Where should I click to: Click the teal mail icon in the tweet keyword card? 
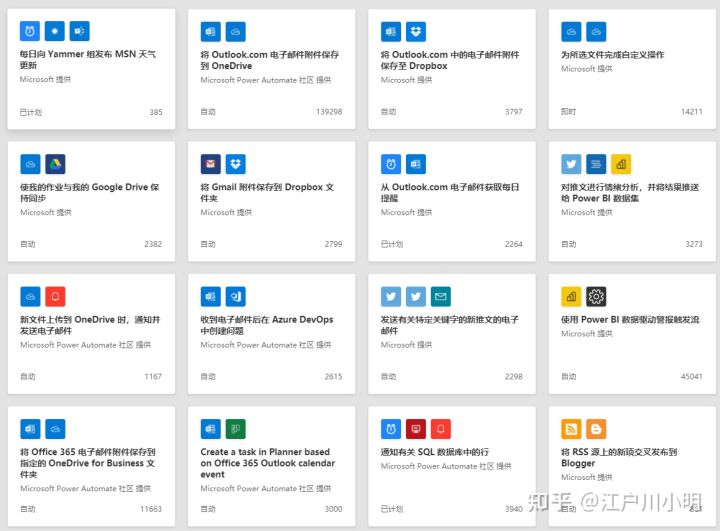point(440,296)
